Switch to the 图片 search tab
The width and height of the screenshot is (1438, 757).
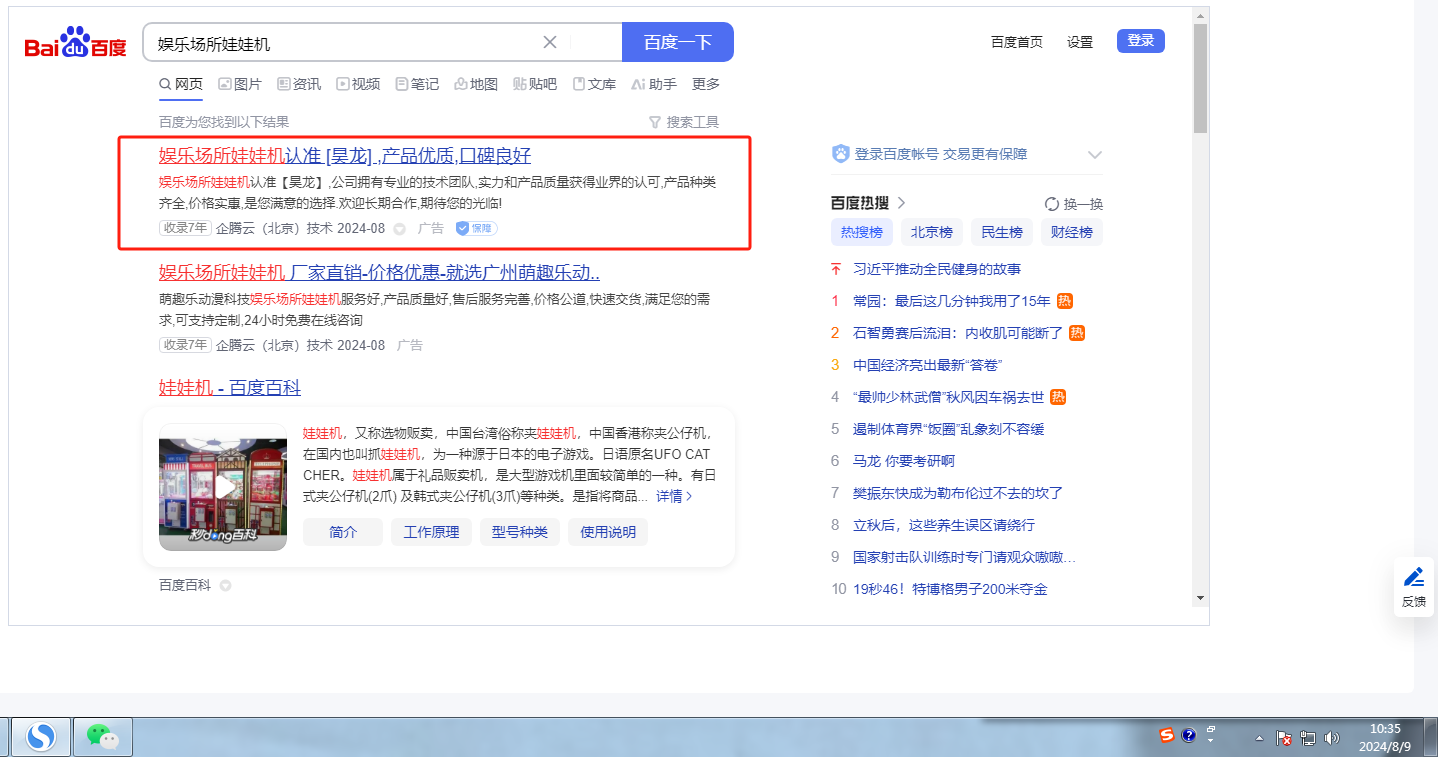click(x=240, y=84)
